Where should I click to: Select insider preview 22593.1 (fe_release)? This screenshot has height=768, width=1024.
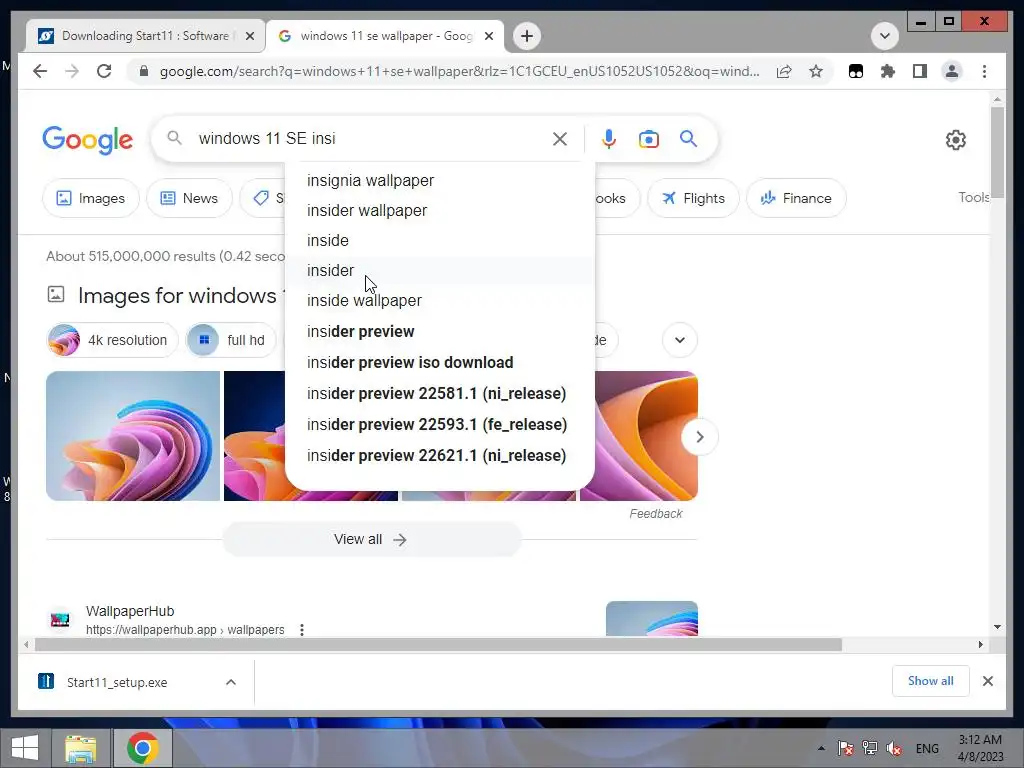pyautogui.click(x=440, y=424)
